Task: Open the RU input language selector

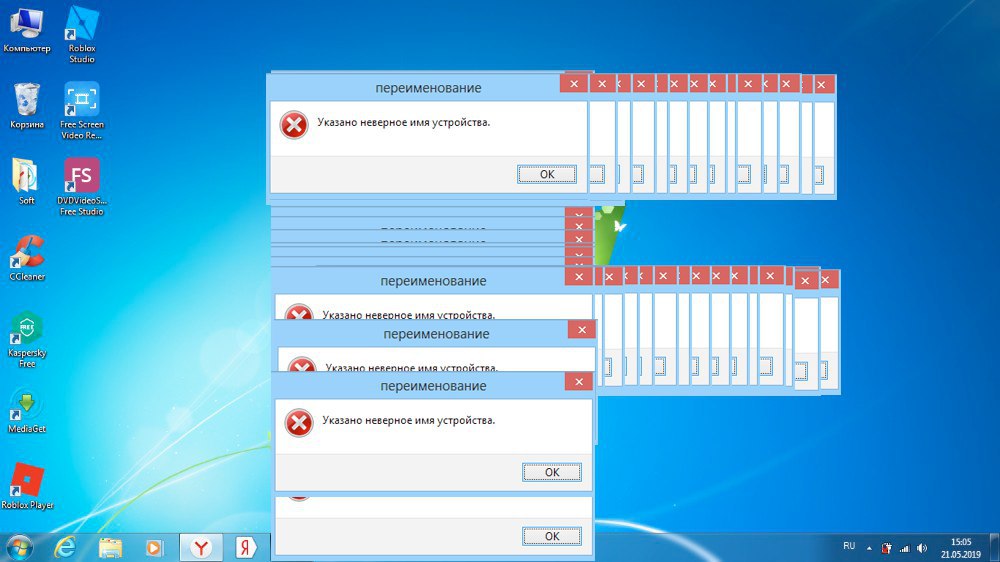Action: (x=849, y=546)
